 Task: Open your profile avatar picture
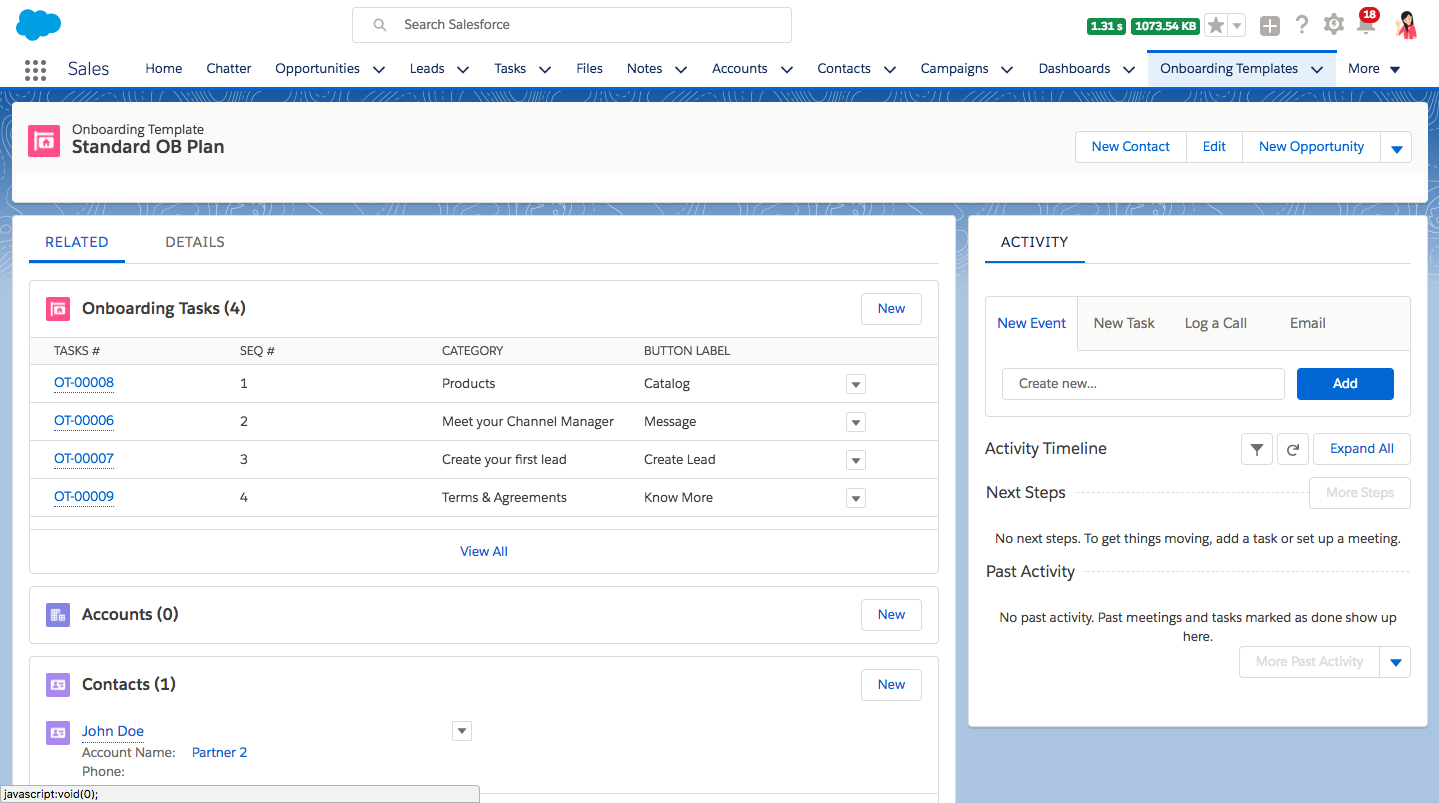1406,24
